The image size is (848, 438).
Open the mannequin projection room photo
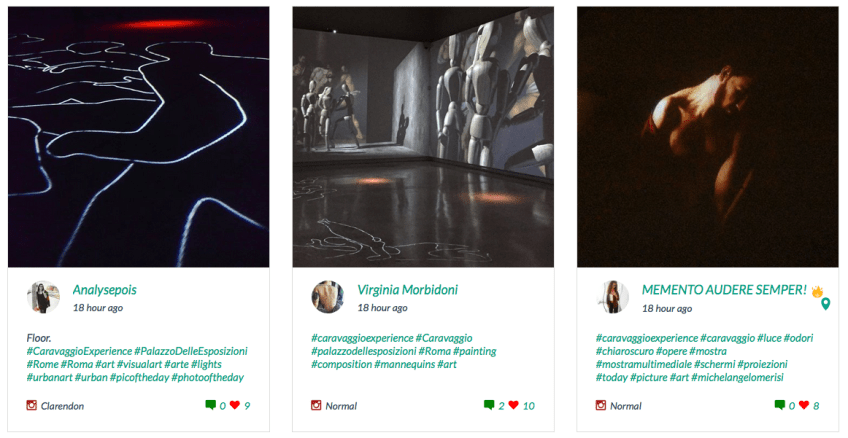pyautogui.click(x=423, y=137)
